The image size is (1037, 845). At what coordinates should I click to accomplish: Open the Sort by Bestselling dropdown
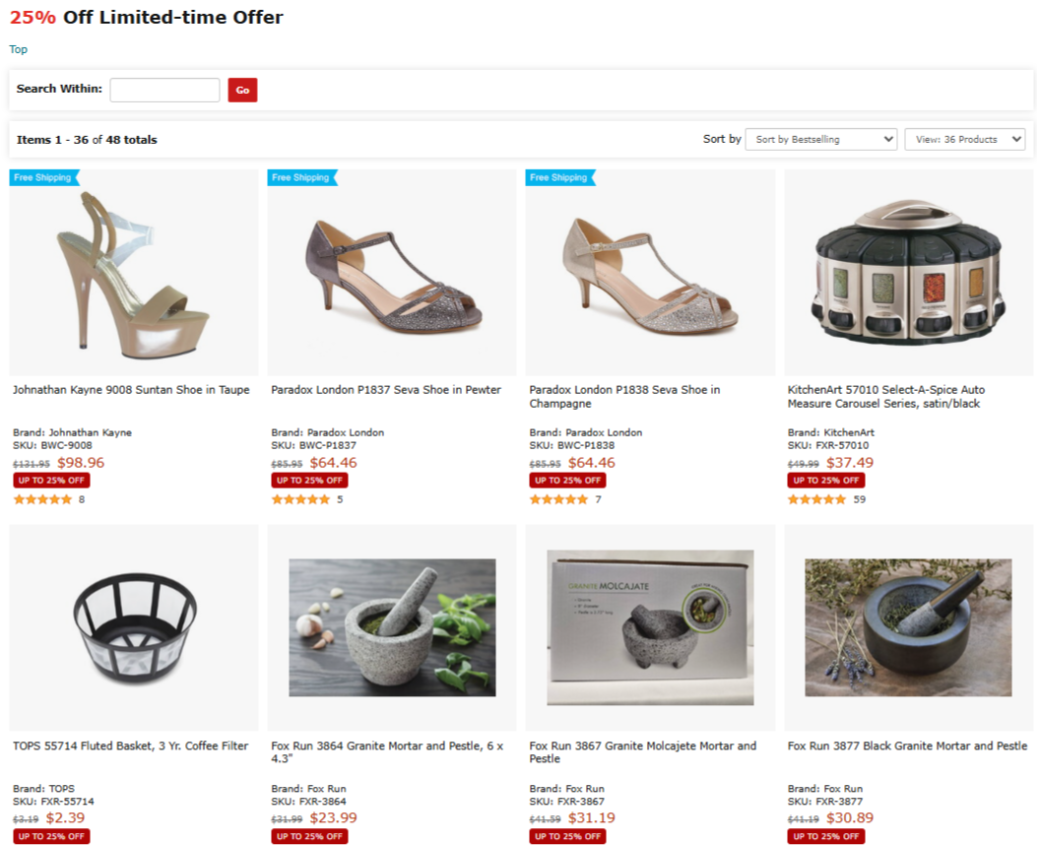(821, 140)
